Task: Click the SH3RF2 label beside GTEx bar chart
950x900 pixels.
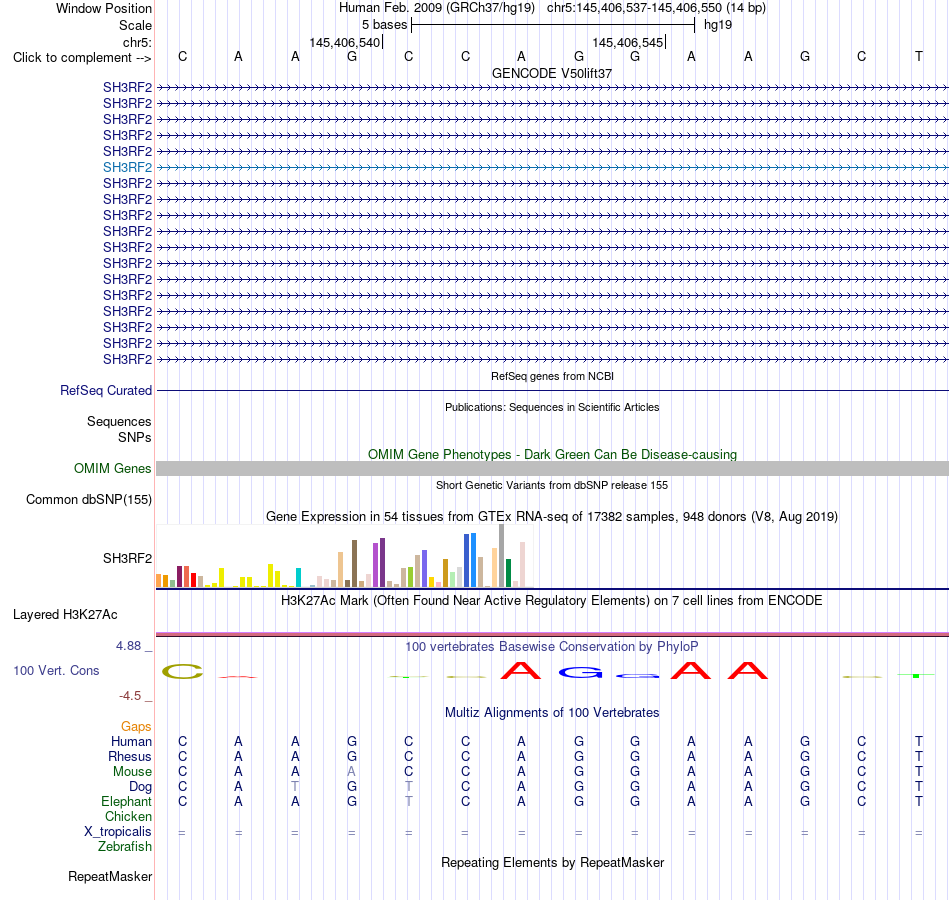Action: coord(127,558)
